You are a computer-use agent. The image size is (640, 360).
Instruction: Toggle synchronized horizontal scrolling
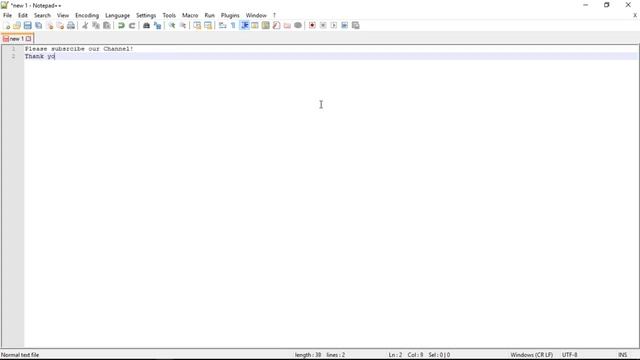pyautogui.click(x=208, y=25)
